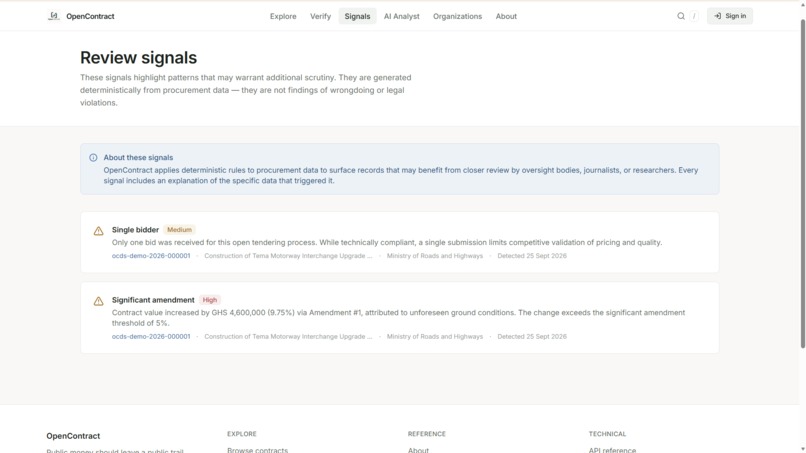Viewport: 806px width, 453px height.
Task: Click the Sign in button
Action: click(730, 16)
